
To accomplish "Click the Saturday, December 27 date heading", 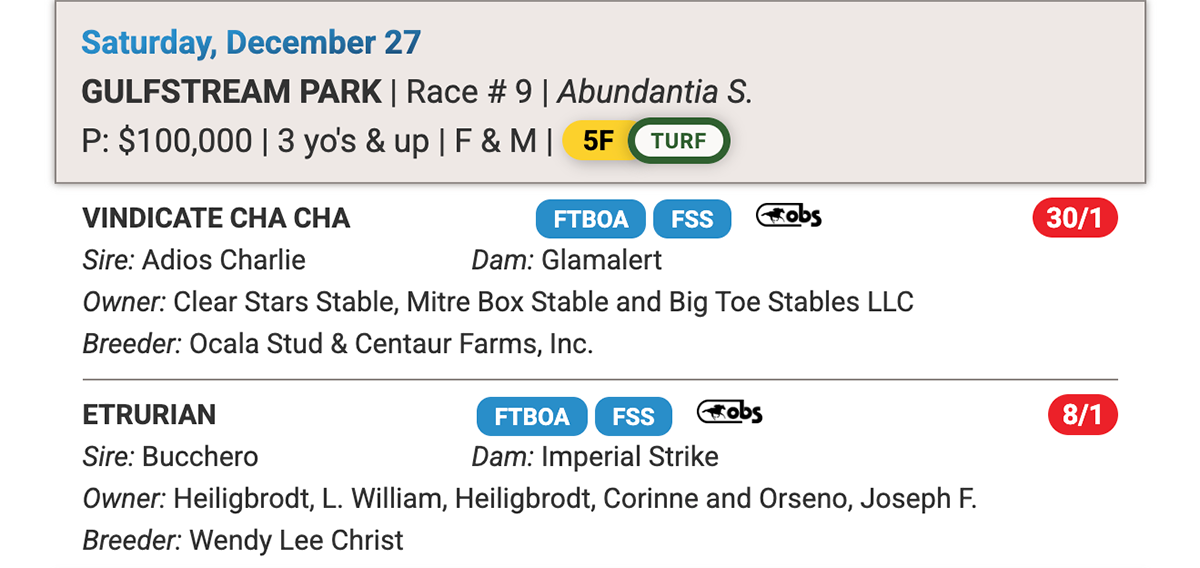I will (x=251, y=43).
